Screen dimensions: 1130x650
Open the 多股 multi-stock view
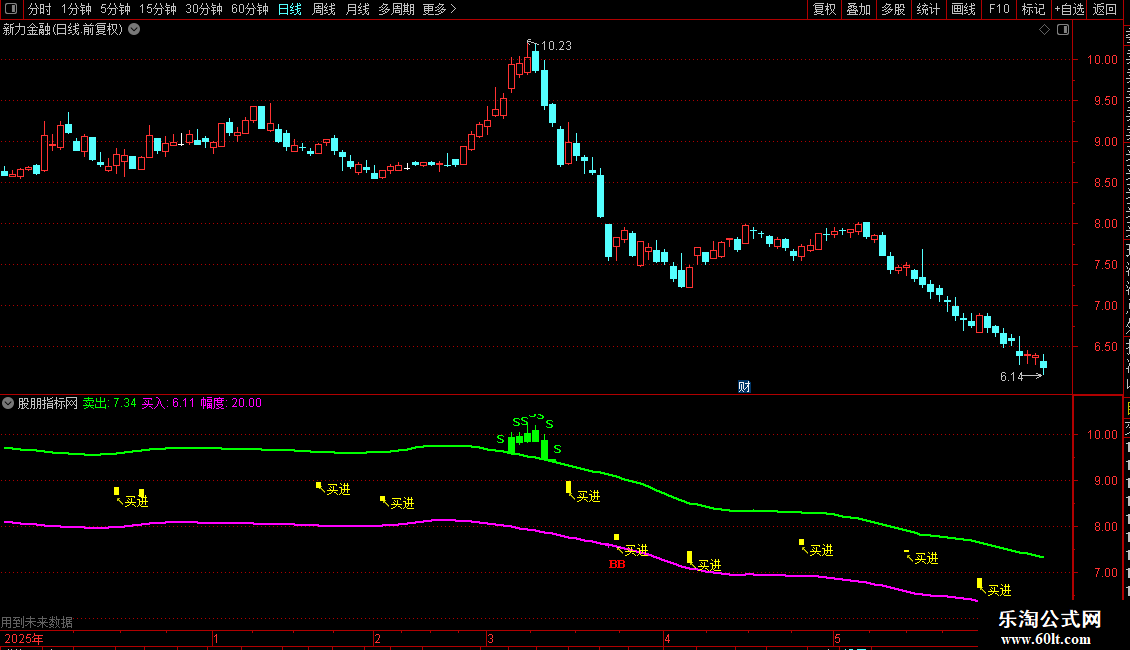point(893,9)
